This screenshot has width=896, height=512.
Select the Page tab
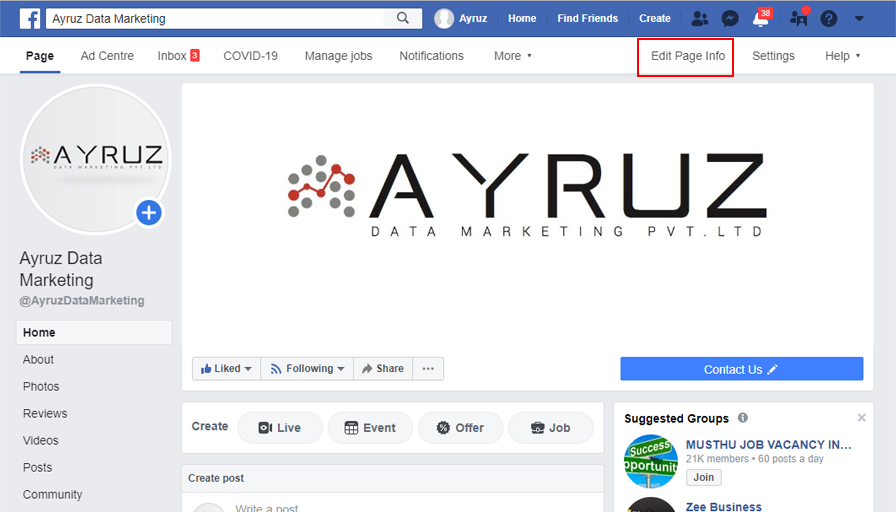click(40, 56)
